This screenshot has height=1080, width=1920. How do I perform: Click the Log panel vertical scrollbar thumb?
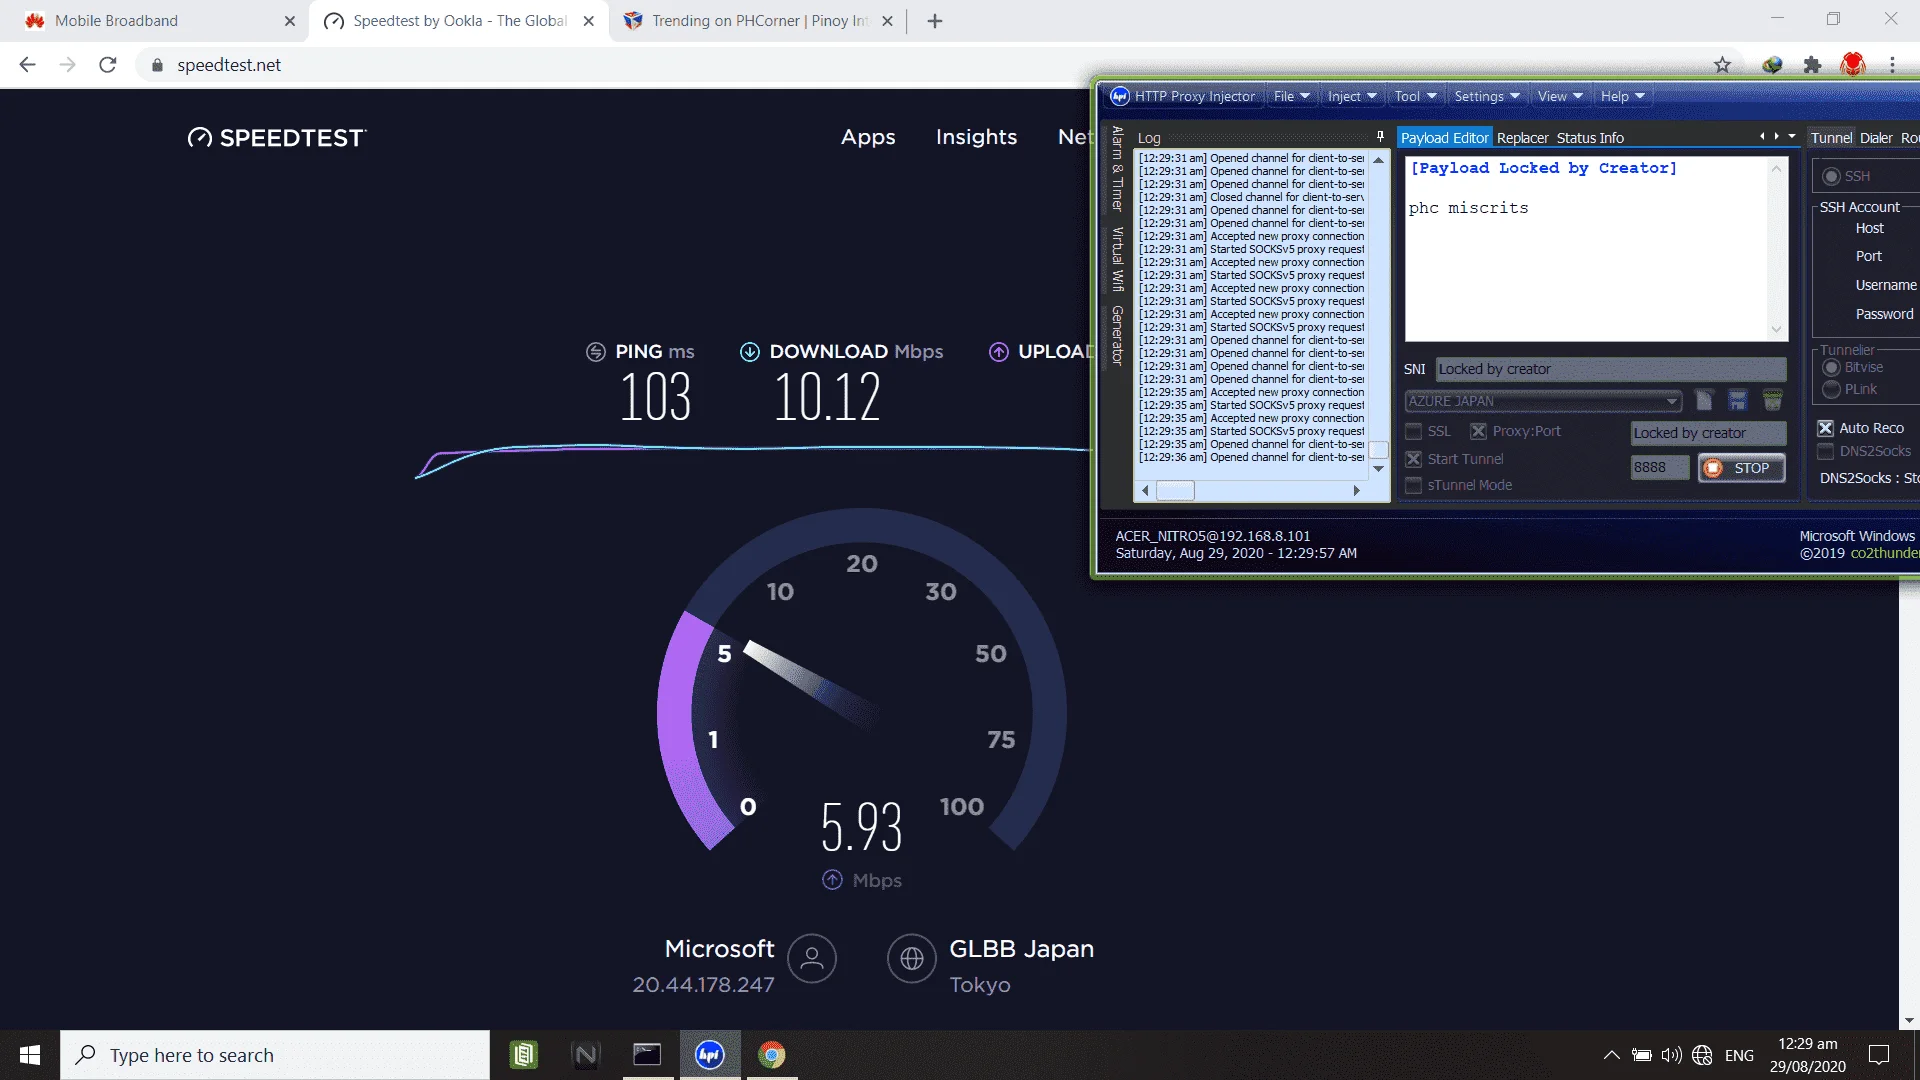(x=1379, y=450)
